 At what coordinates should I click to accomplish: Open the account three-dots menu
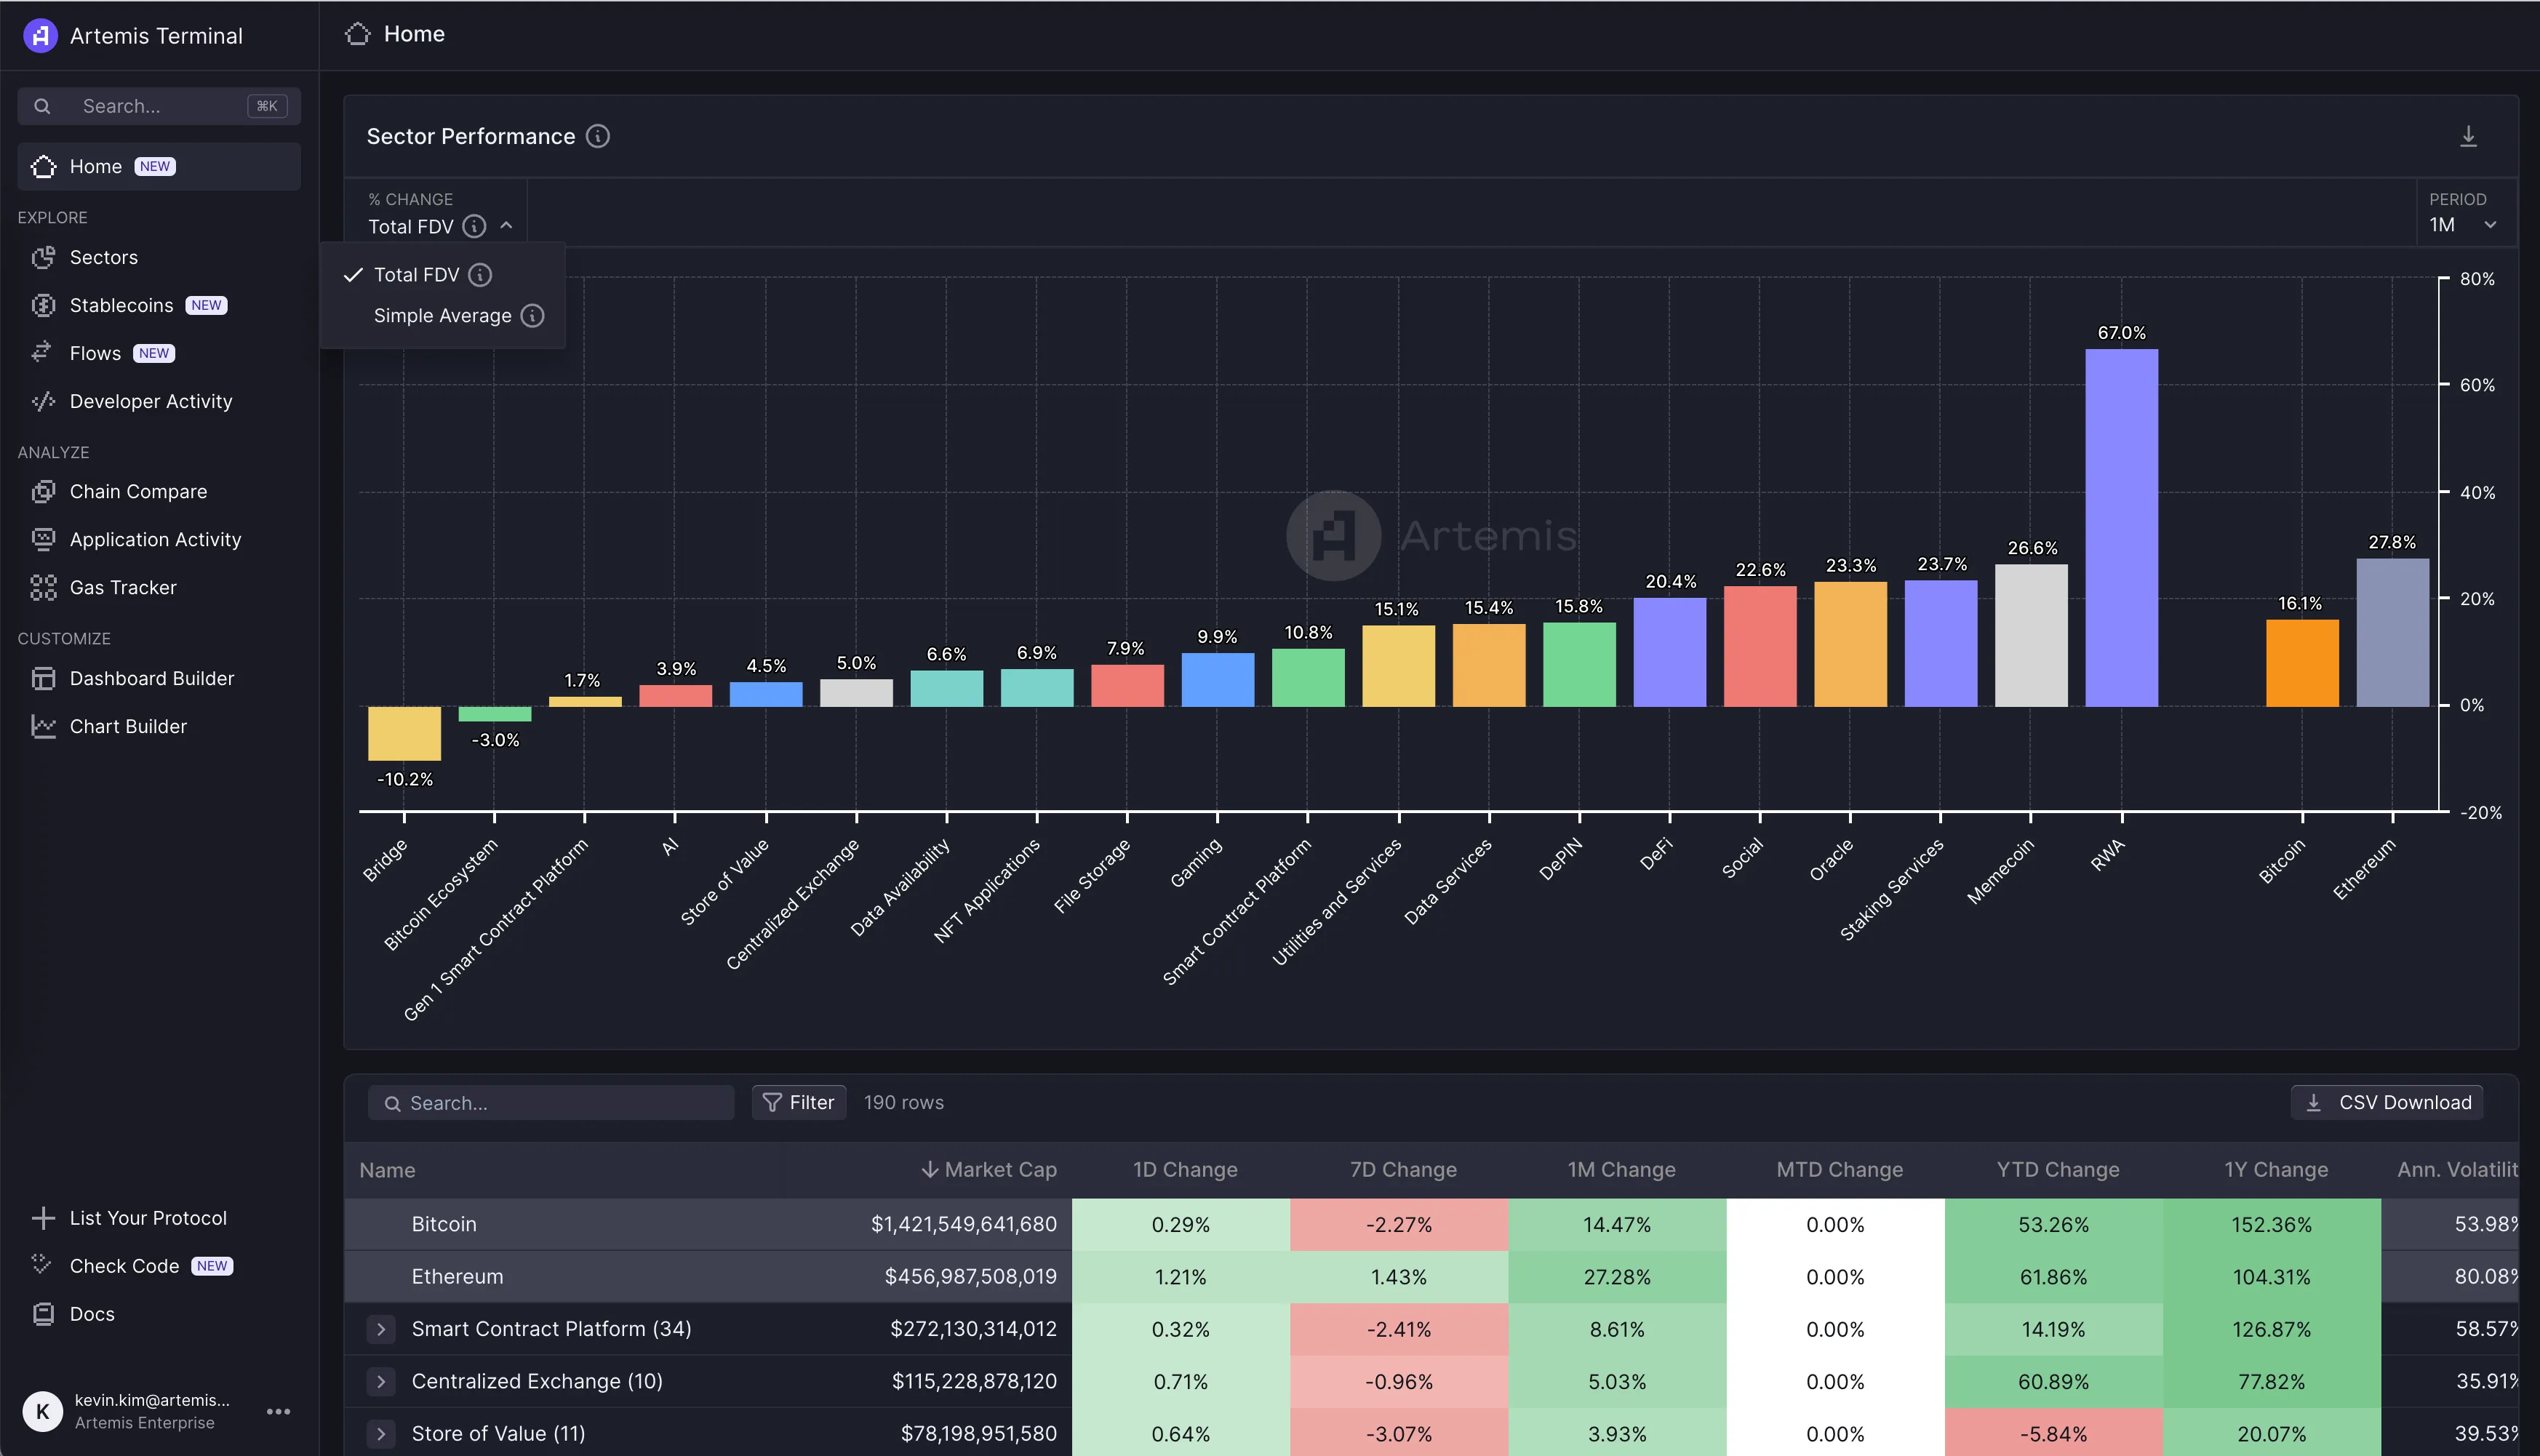pyautogui.click(x=278, y=1412)
